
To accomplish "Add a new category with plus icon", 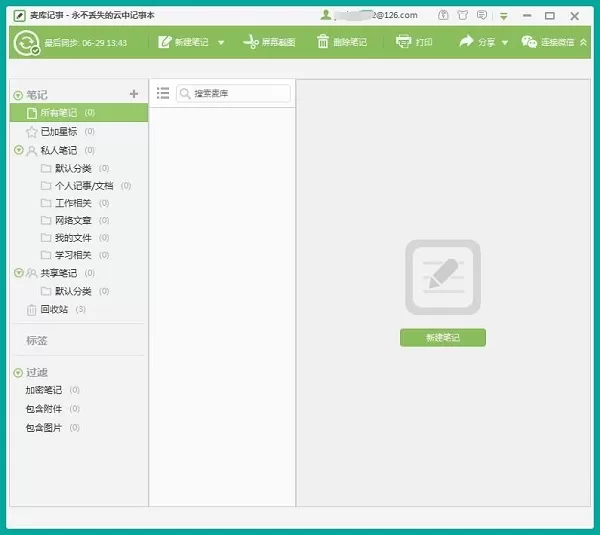I will [134, 94].
